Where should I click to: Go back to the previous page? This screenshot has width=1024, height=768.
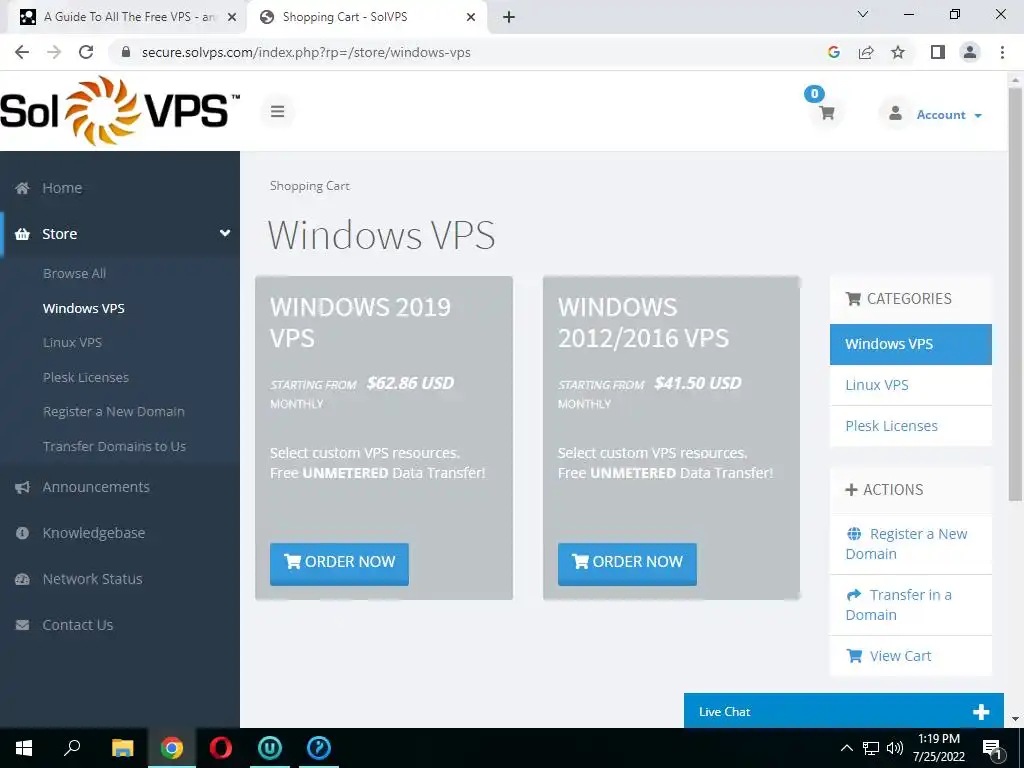click(x=22, y=52)
